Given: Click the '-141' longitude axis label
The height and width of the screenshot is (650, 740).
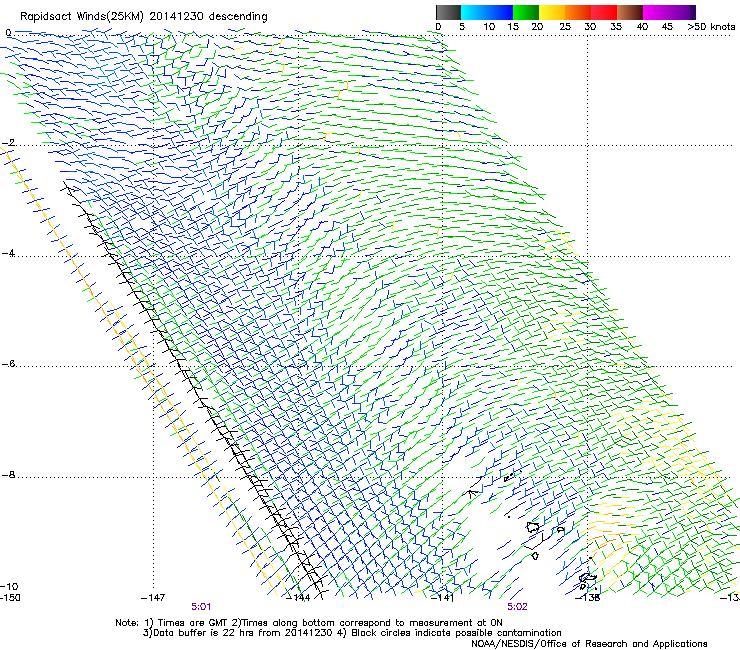Looking at the screenshot, I should coord(443,598).
